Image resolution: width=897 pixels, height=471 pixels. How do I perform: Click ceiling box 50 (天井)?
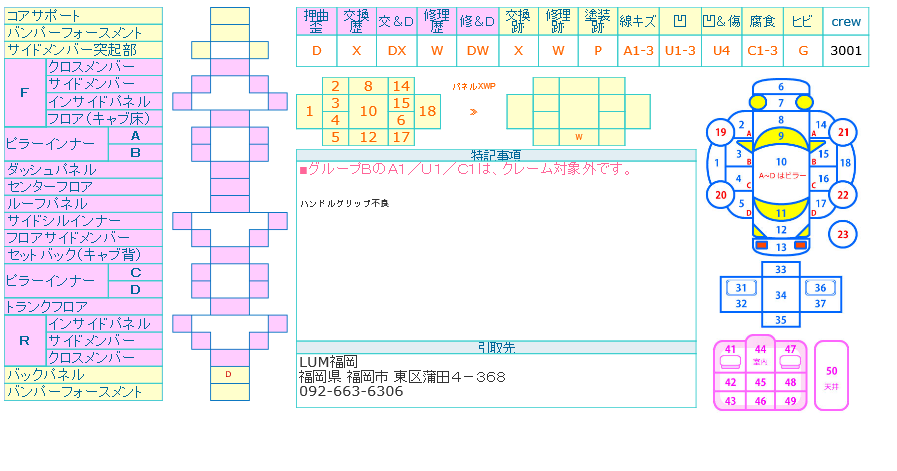(831, 375)
